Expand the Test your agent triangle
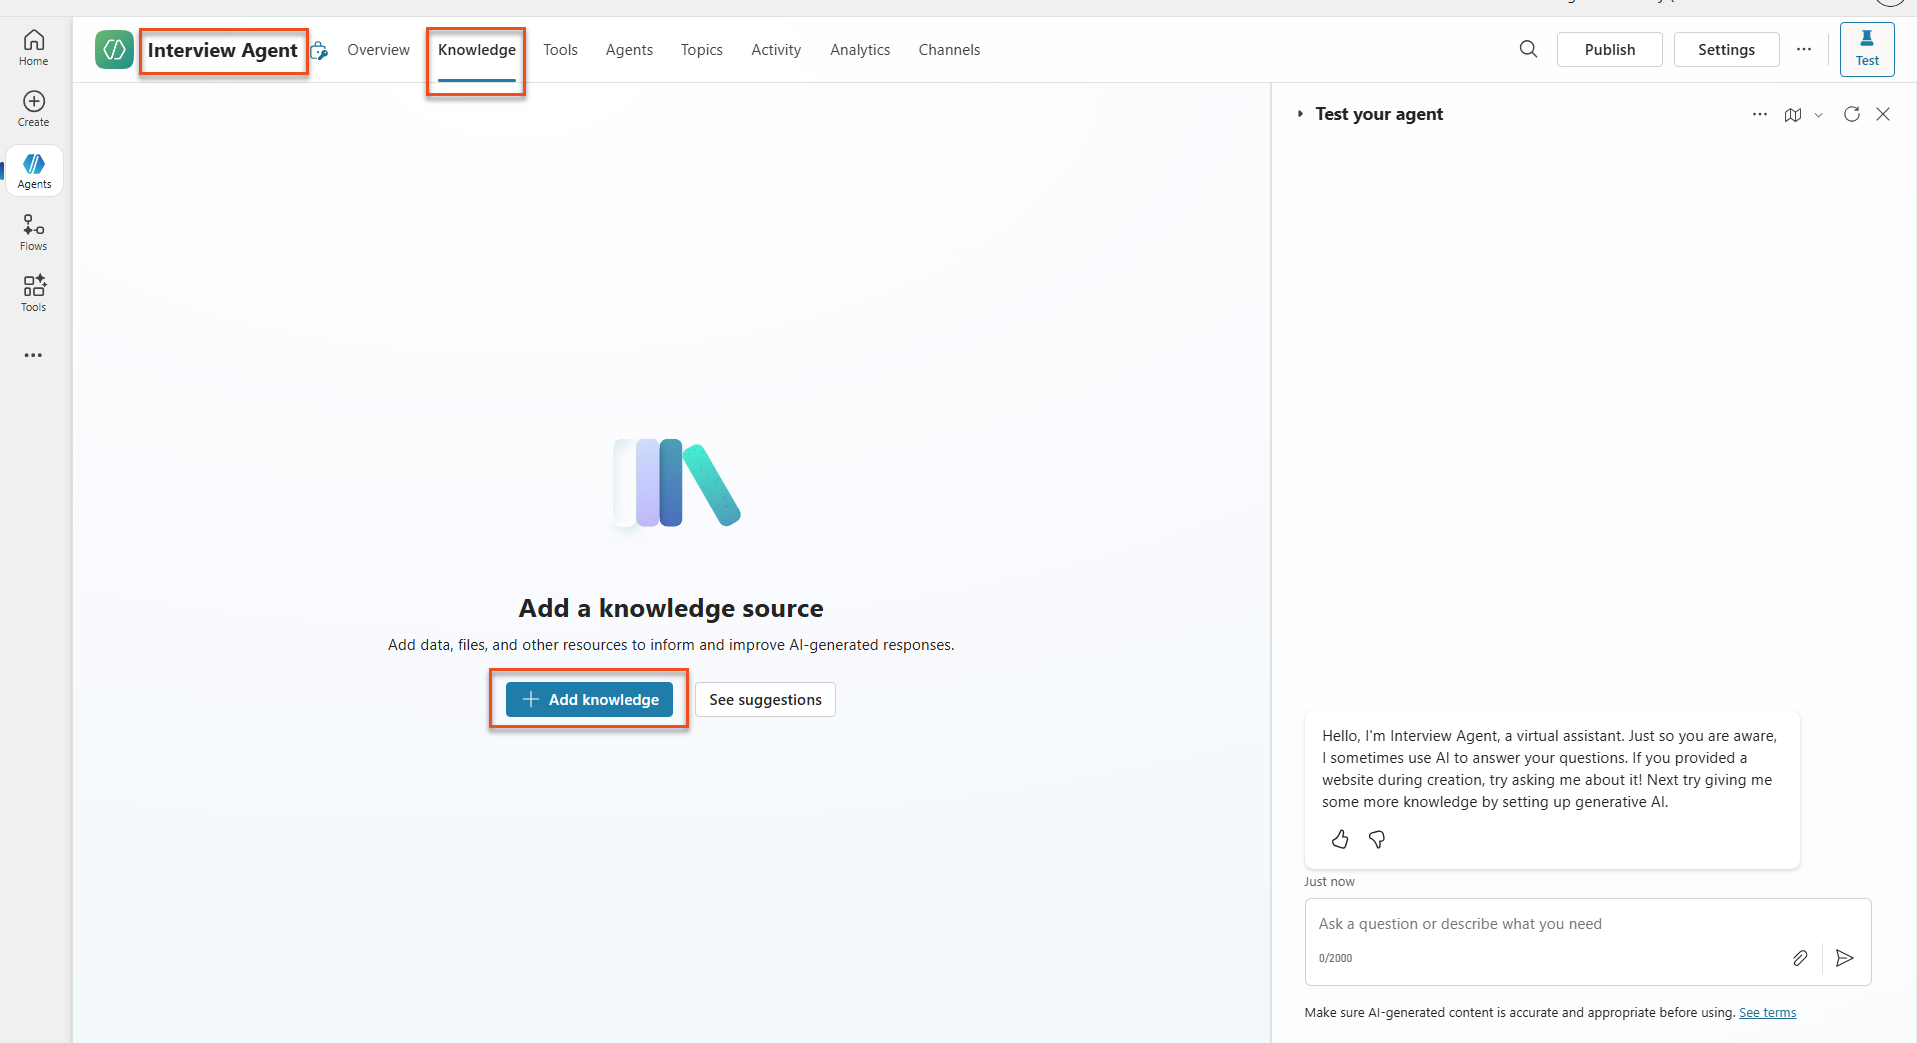 point(1300,114)
